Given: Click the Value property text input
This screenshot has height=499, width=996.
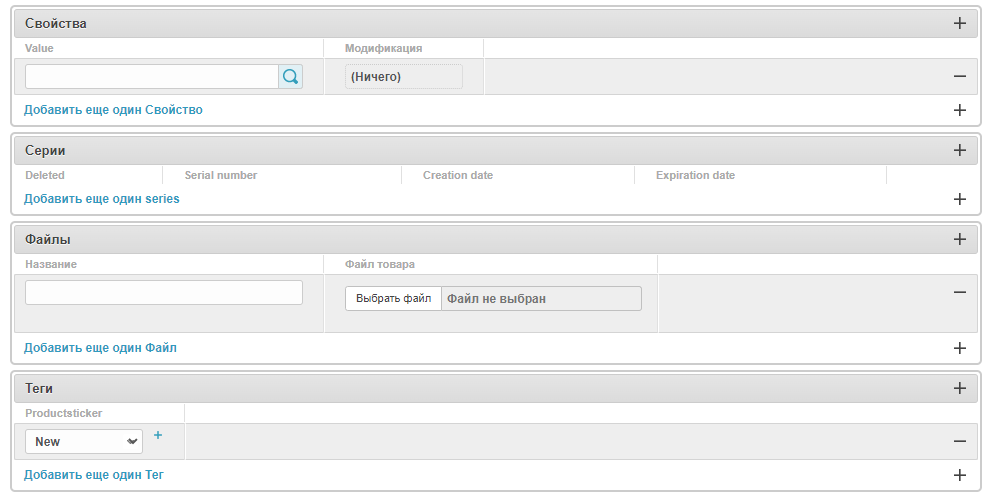Looking at the screenshot, I should coord(151,77).
